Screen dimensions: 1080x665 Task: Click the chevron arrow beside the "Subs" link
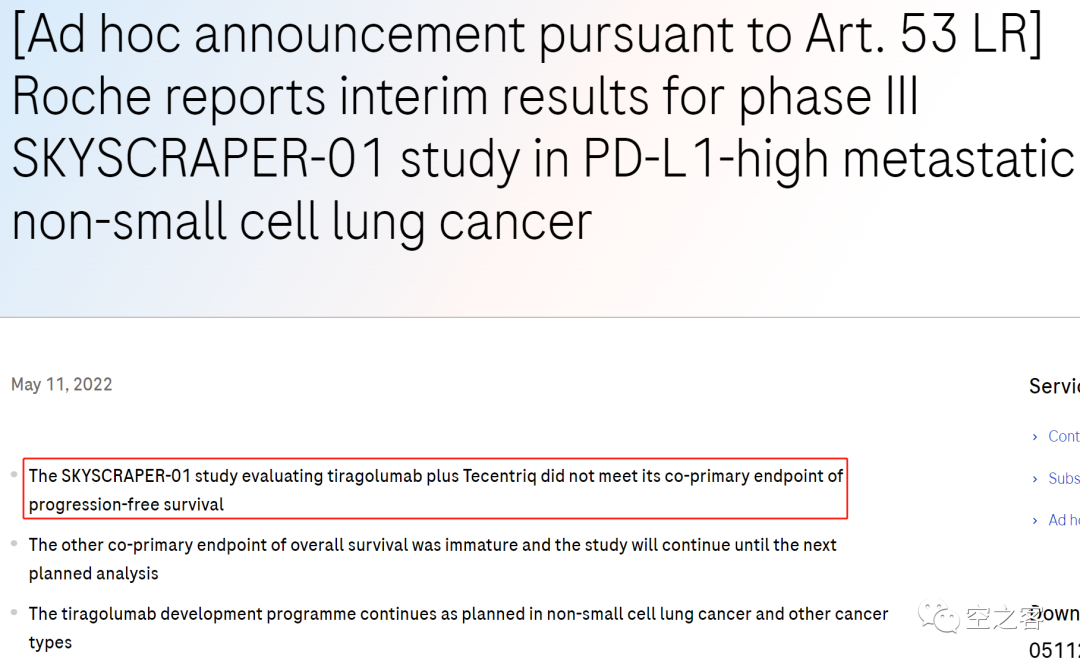tap(1035, 479)
